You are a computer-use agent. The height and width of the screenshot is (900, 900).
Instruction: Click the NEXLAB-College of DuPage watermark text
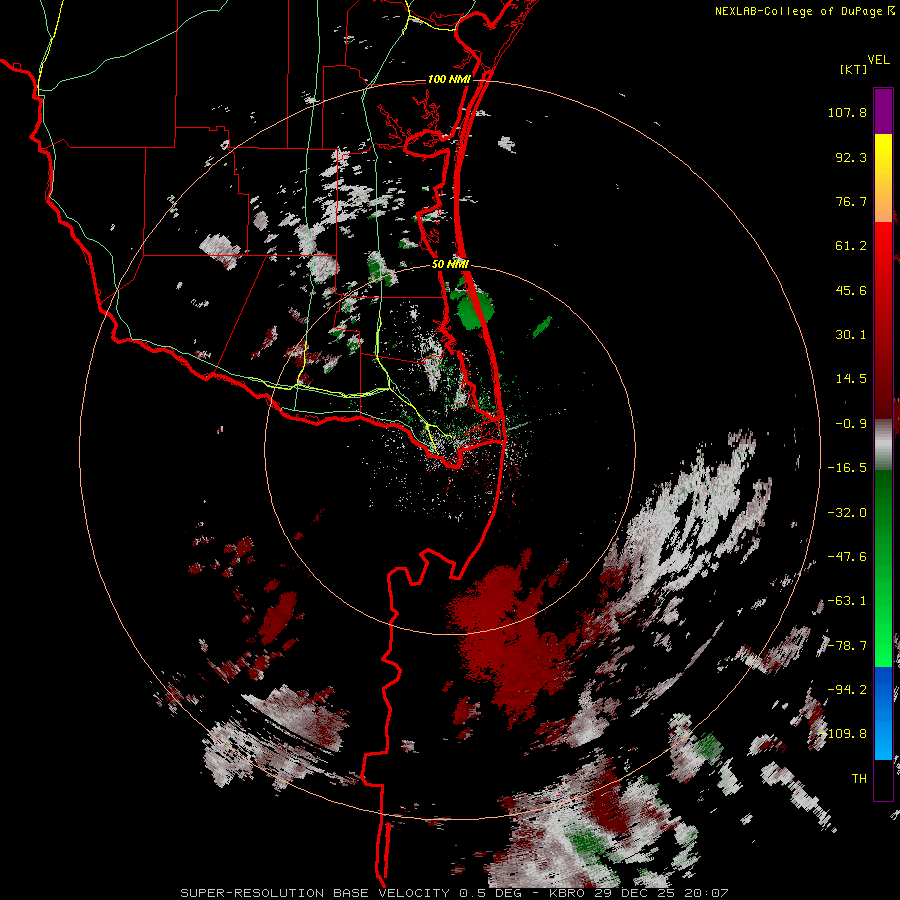(798, 11)
